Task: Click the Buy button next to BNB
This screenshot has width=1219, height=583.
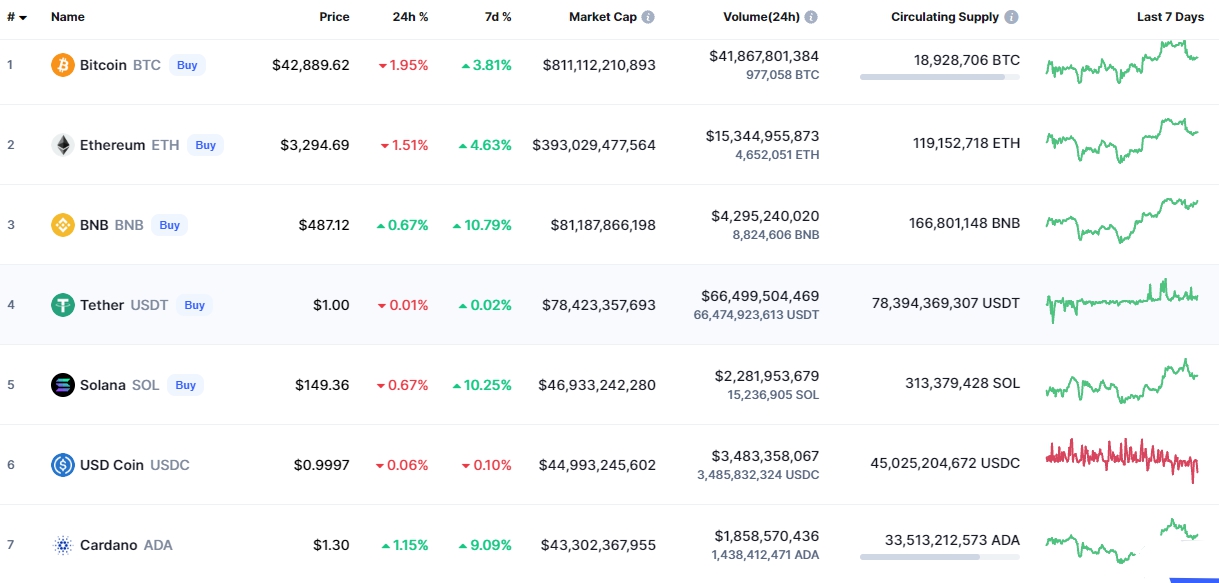Action: click(x=170, y=225)
